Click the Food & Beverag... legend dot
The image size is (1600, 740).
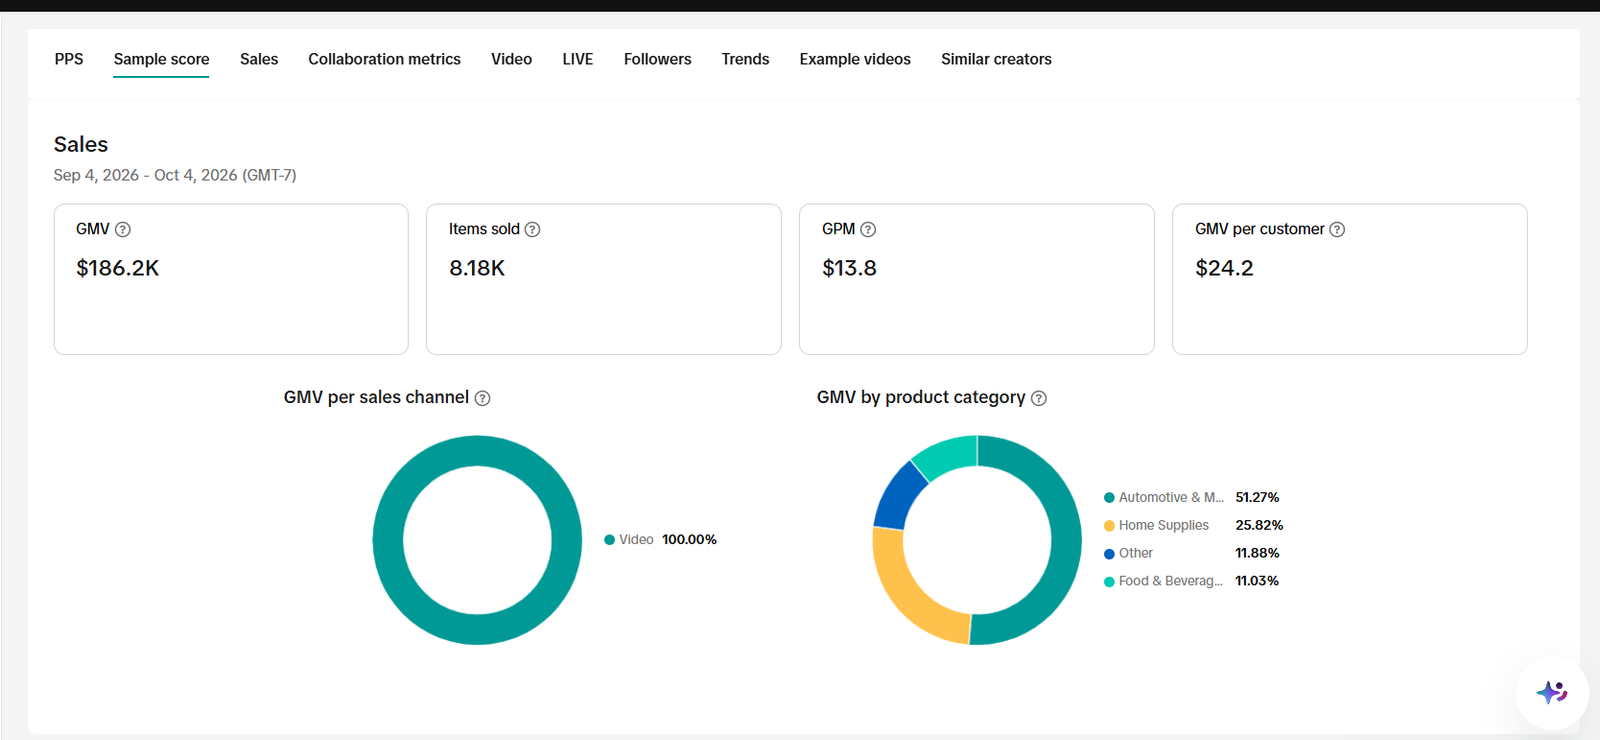pyautogui.click(x=1109, y=582)
